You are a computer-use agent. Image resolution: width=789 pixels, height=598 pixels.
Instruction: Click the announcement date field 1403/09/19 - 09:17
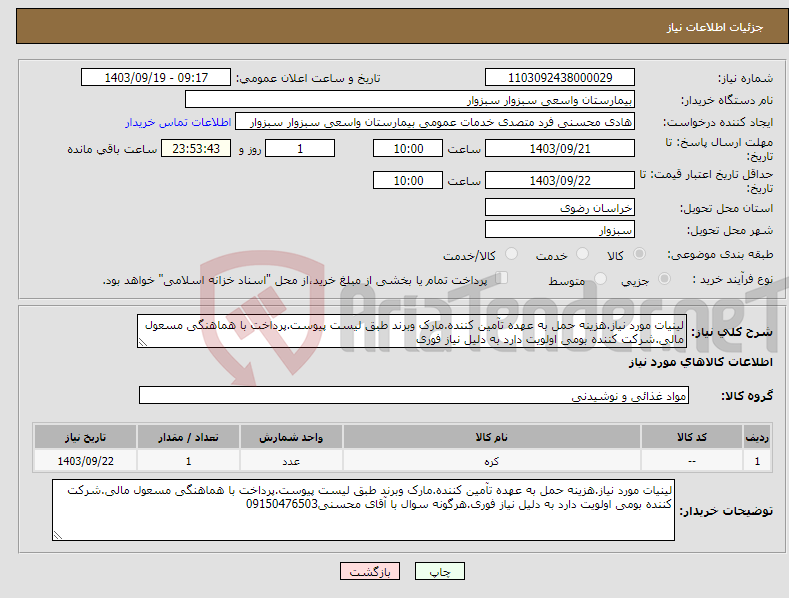pos(156,78)
